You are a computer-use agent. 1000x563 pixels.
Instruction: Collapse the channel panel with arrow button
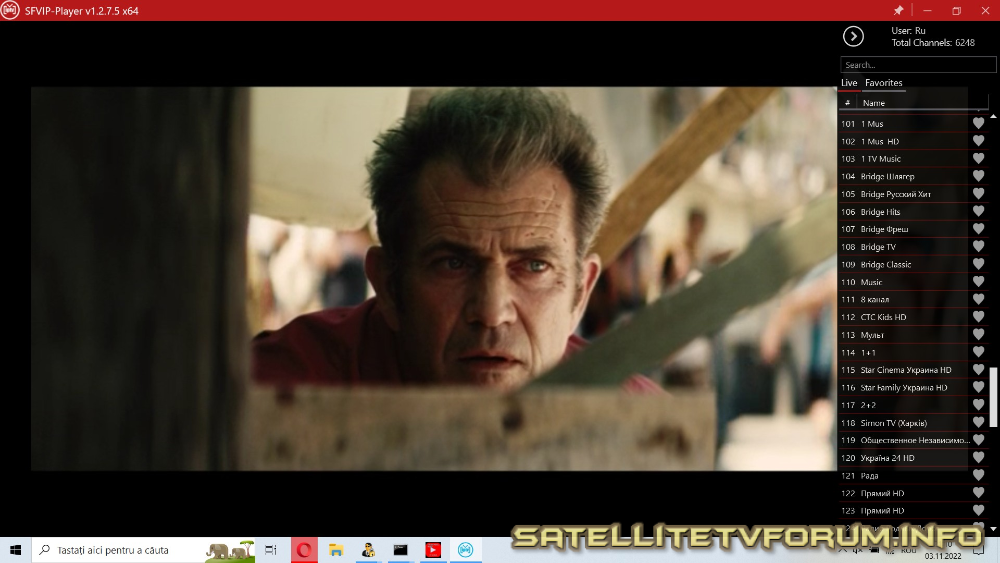[x=853, y=36]
